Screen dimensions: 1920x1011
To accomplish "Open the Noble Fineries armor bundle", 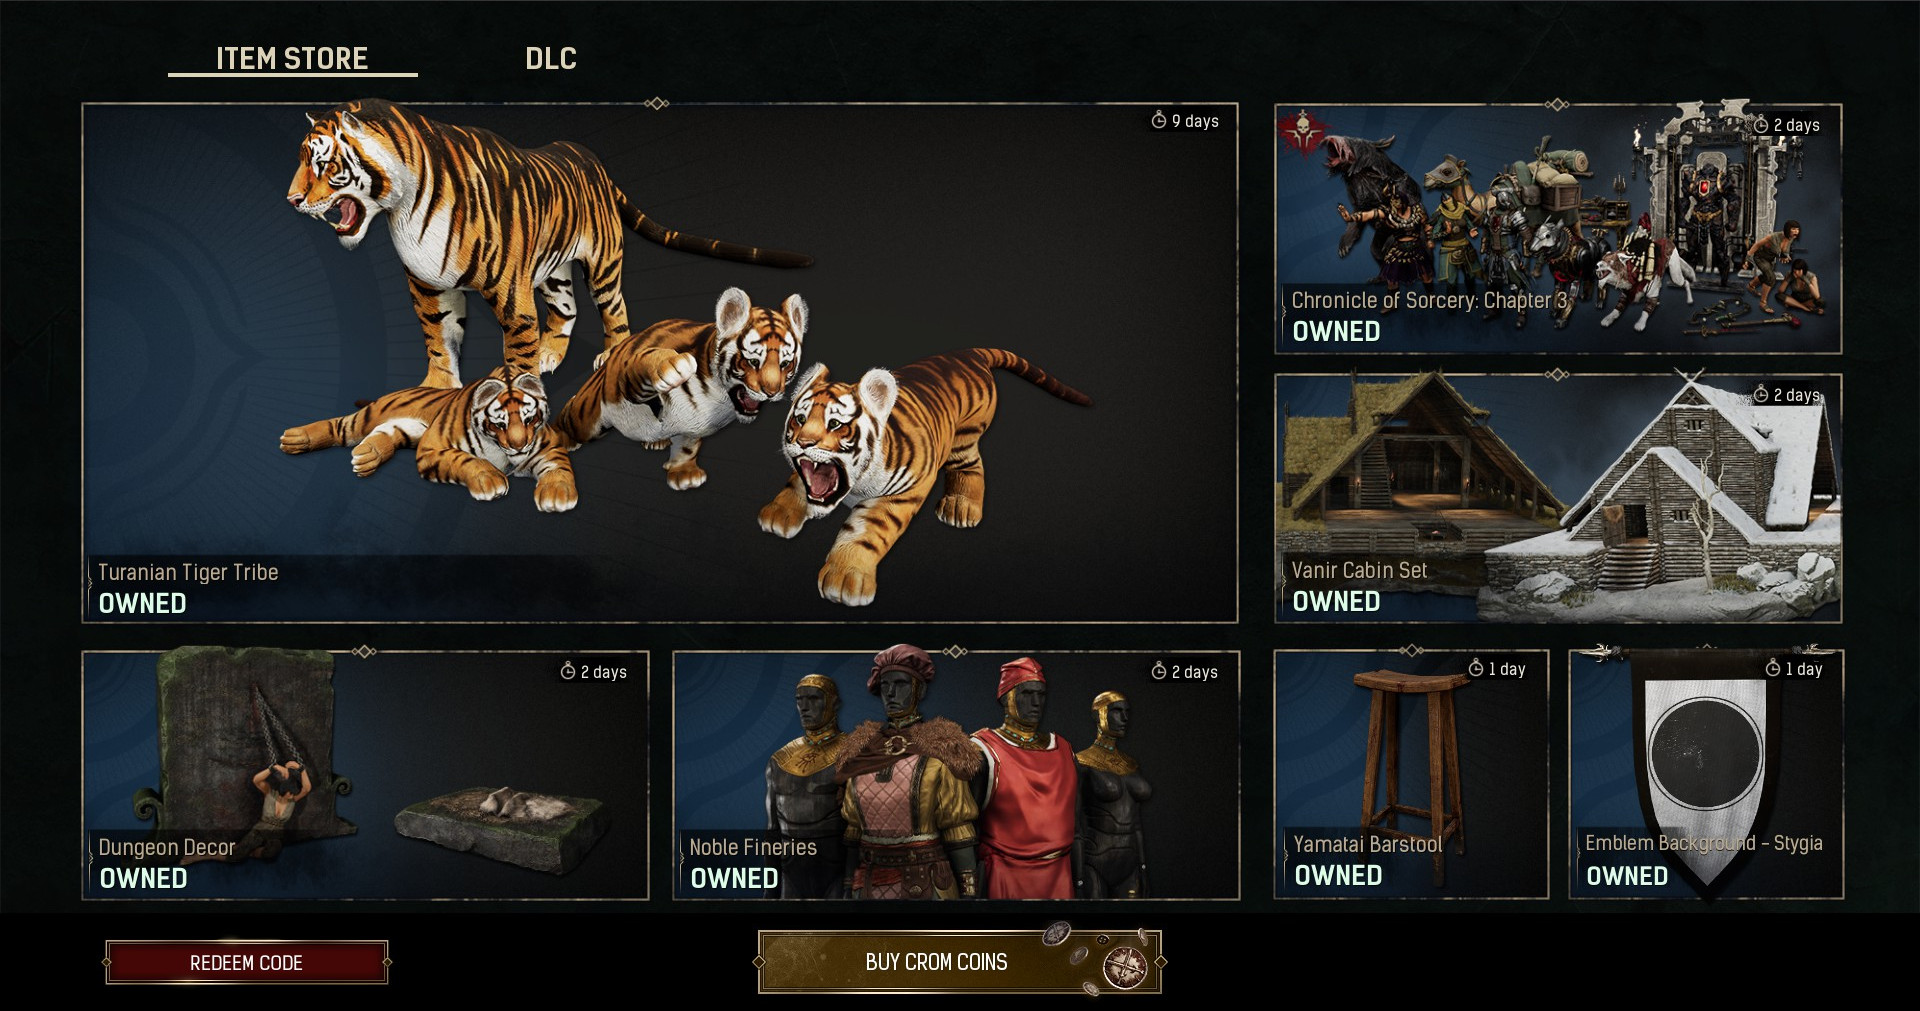I will click(956, 775).
